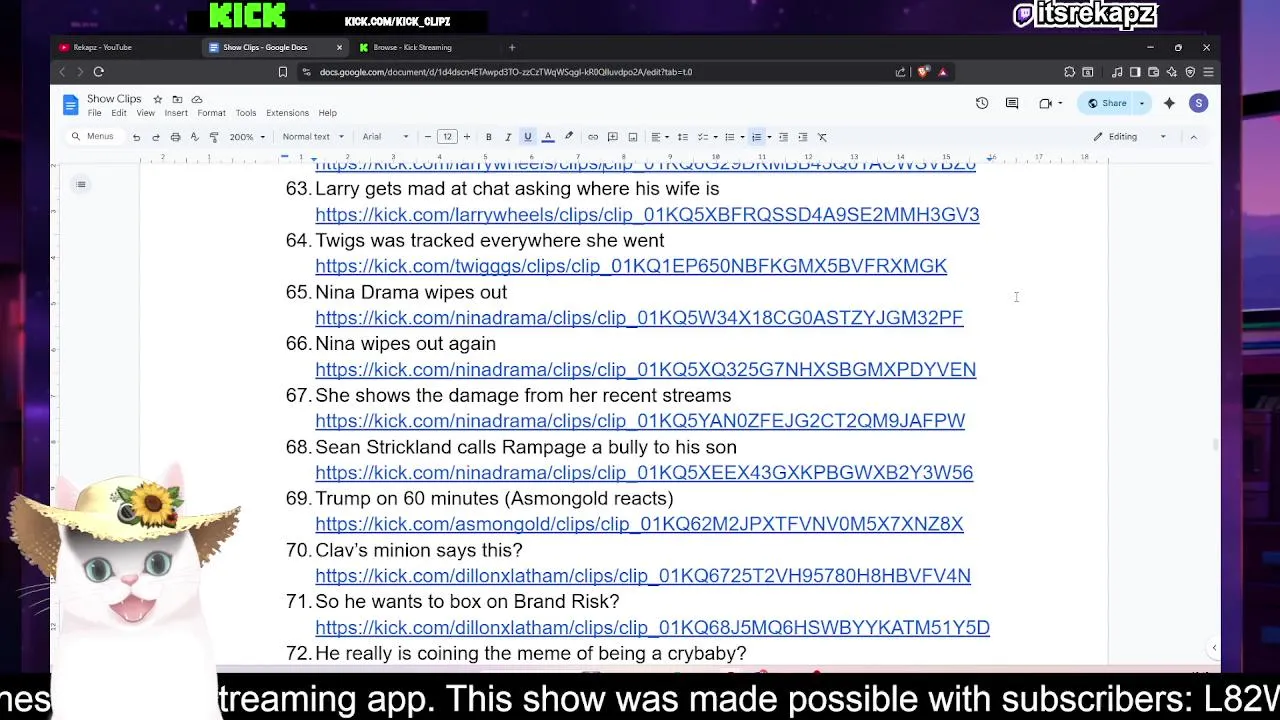Open the browser extensions puzzle icon

[1070, 72]
